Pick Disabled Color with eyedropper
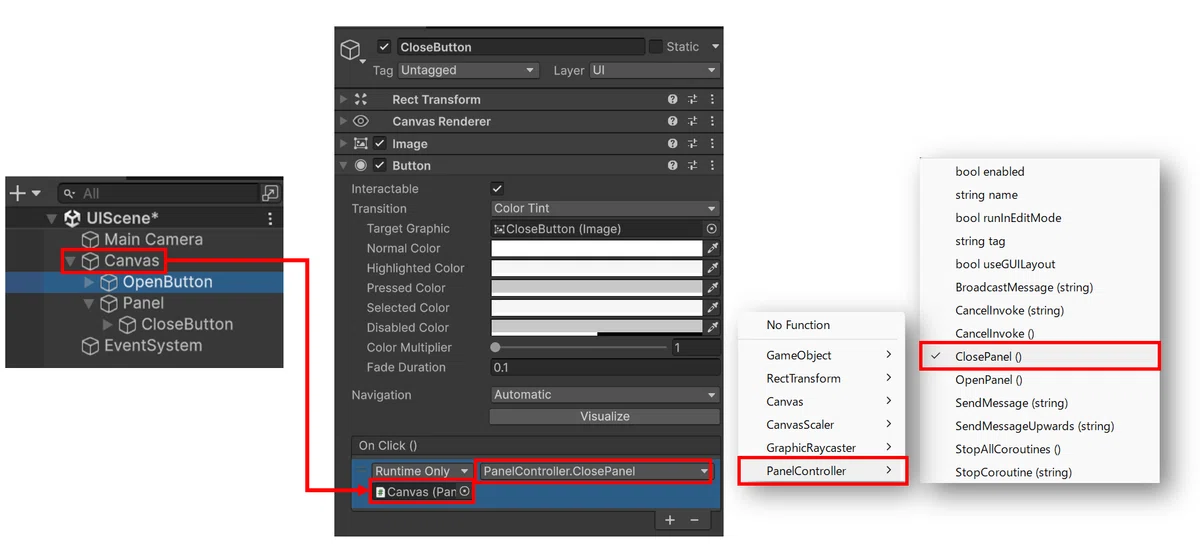The height and width of the screenshot is (553, 1200). (713, 327)
